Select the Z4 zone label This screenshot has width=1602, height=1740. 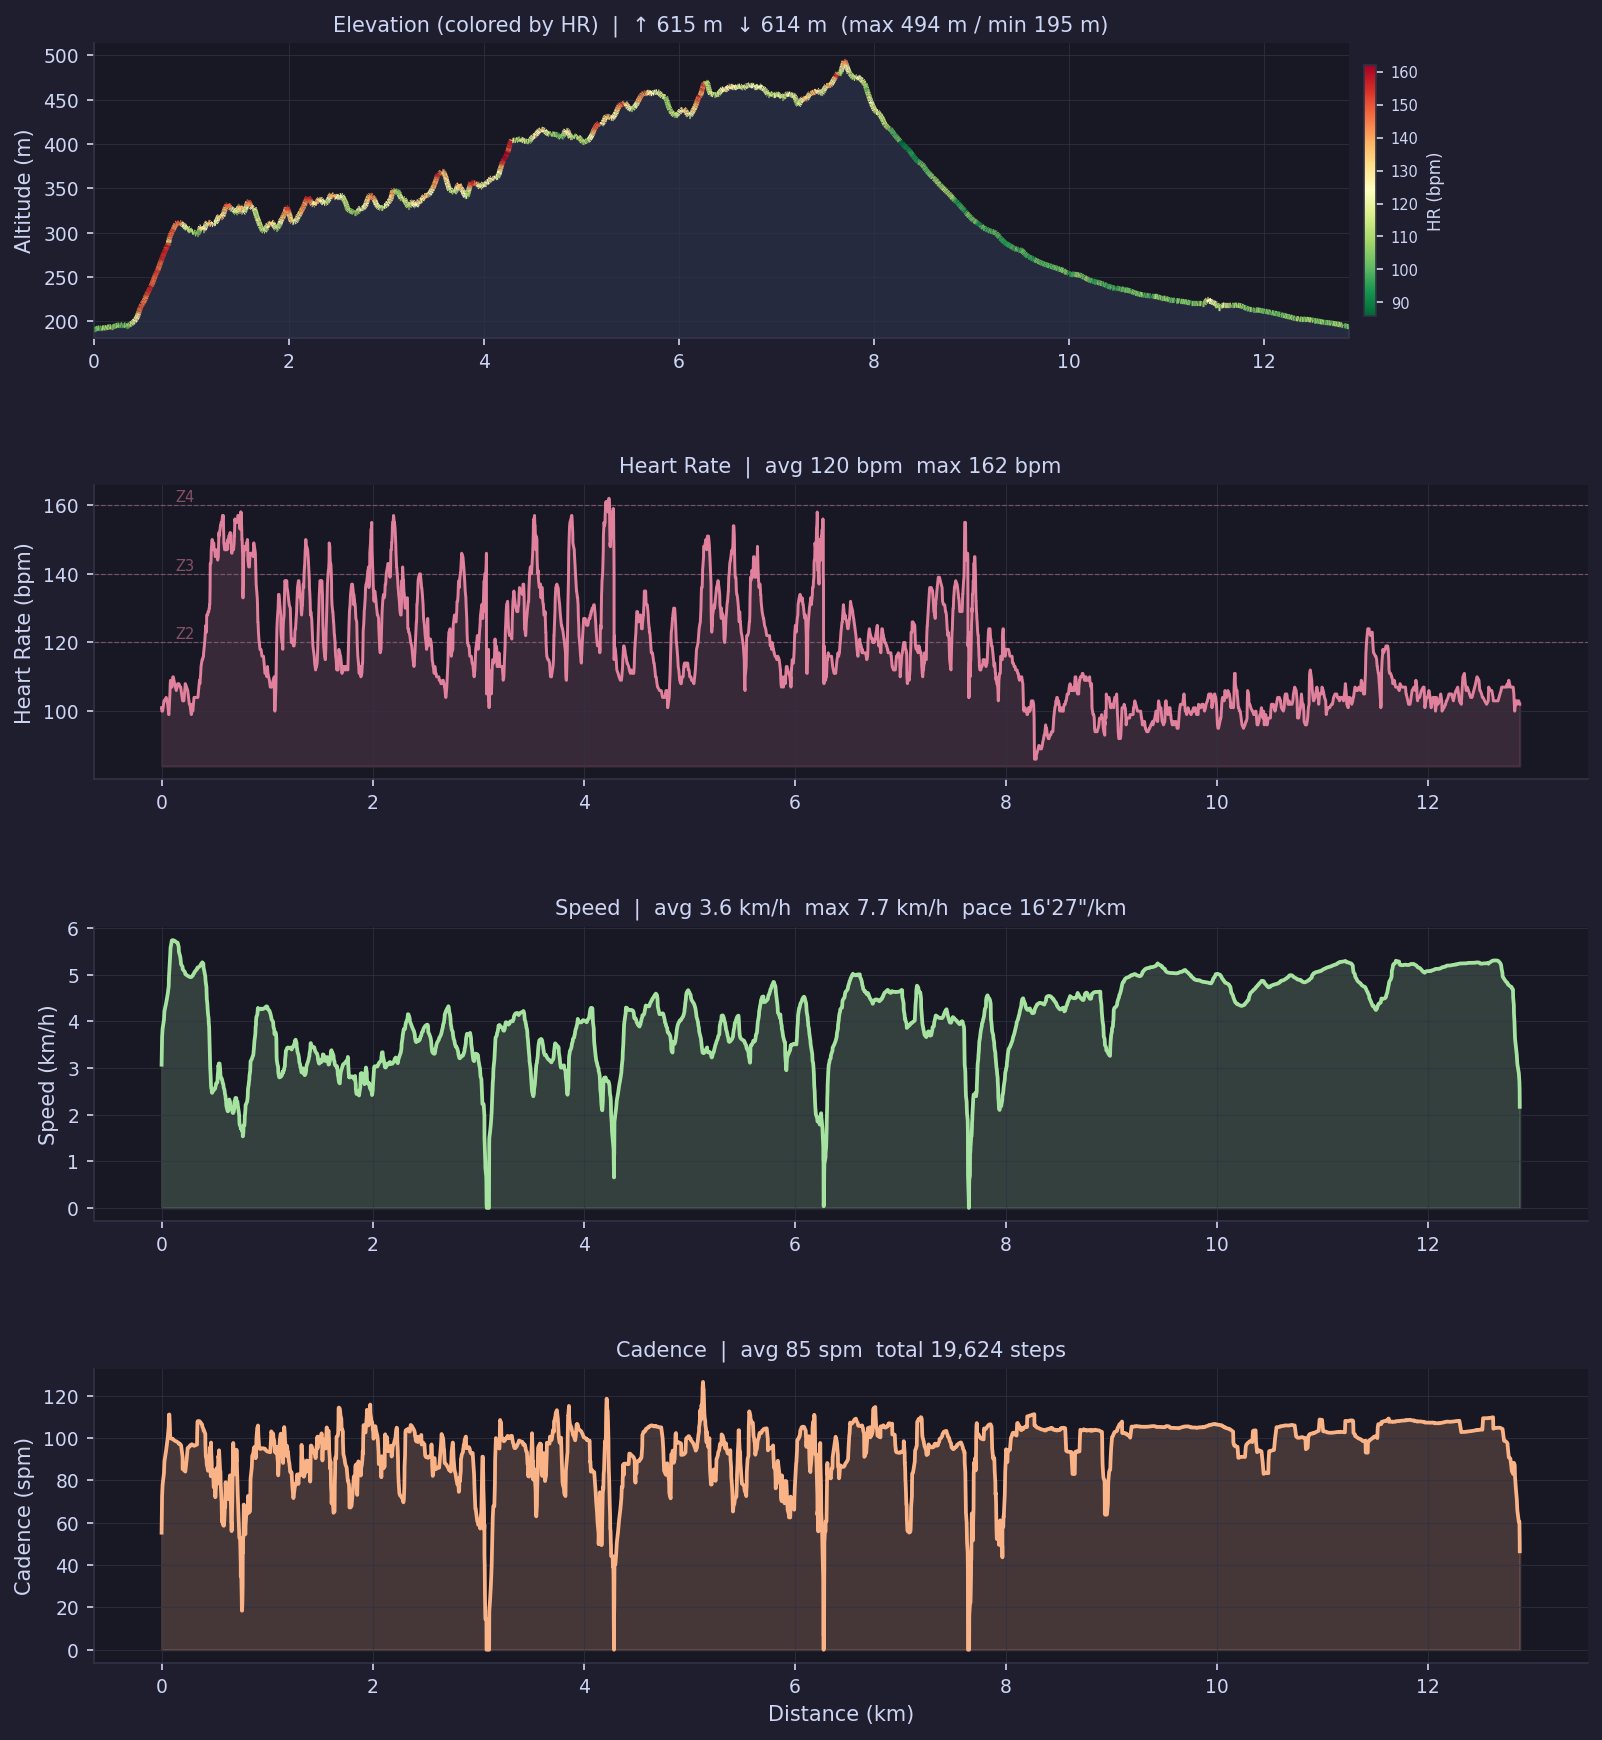tap(184, 494)
